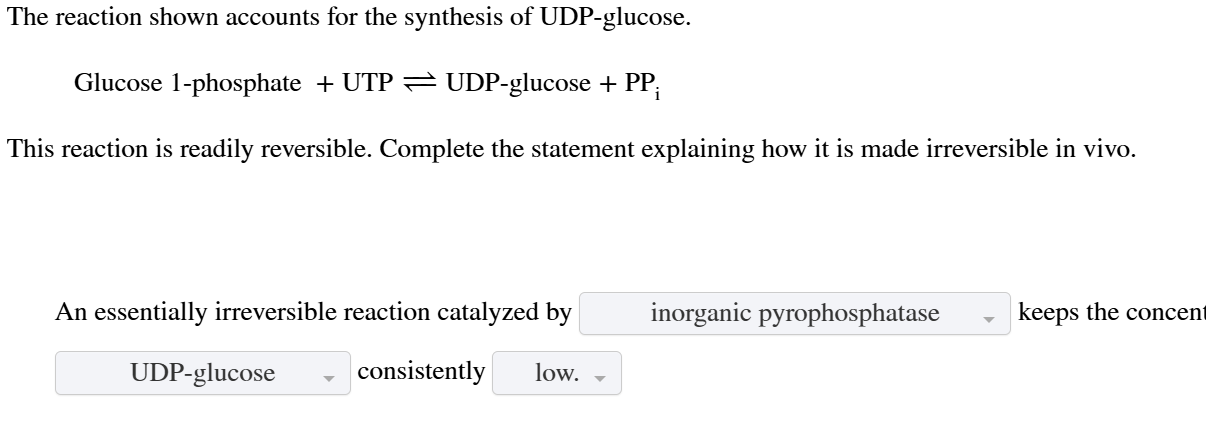
Task: Open the UDP-glucose answer dropdown
Action: [202, 373]
